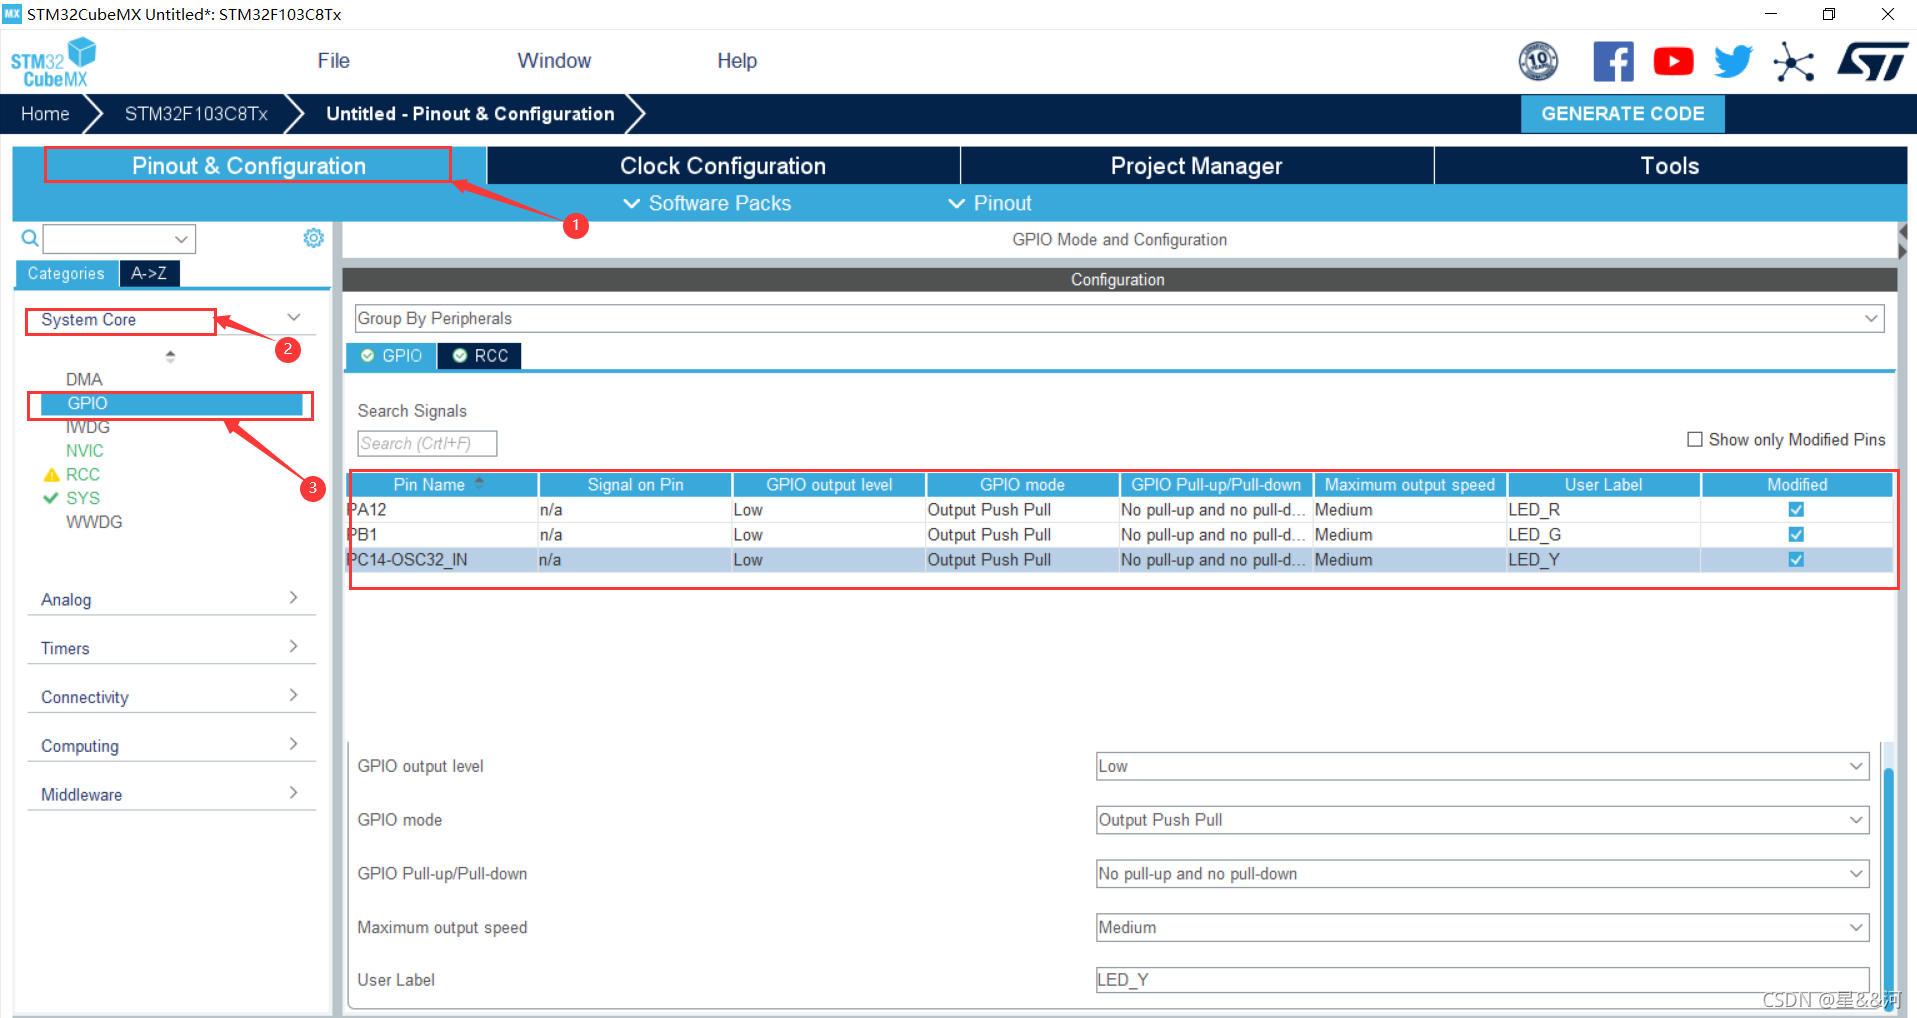Select NVIC in System Core list
This screenshot has height=1018, width=1917.
(85, 451)
